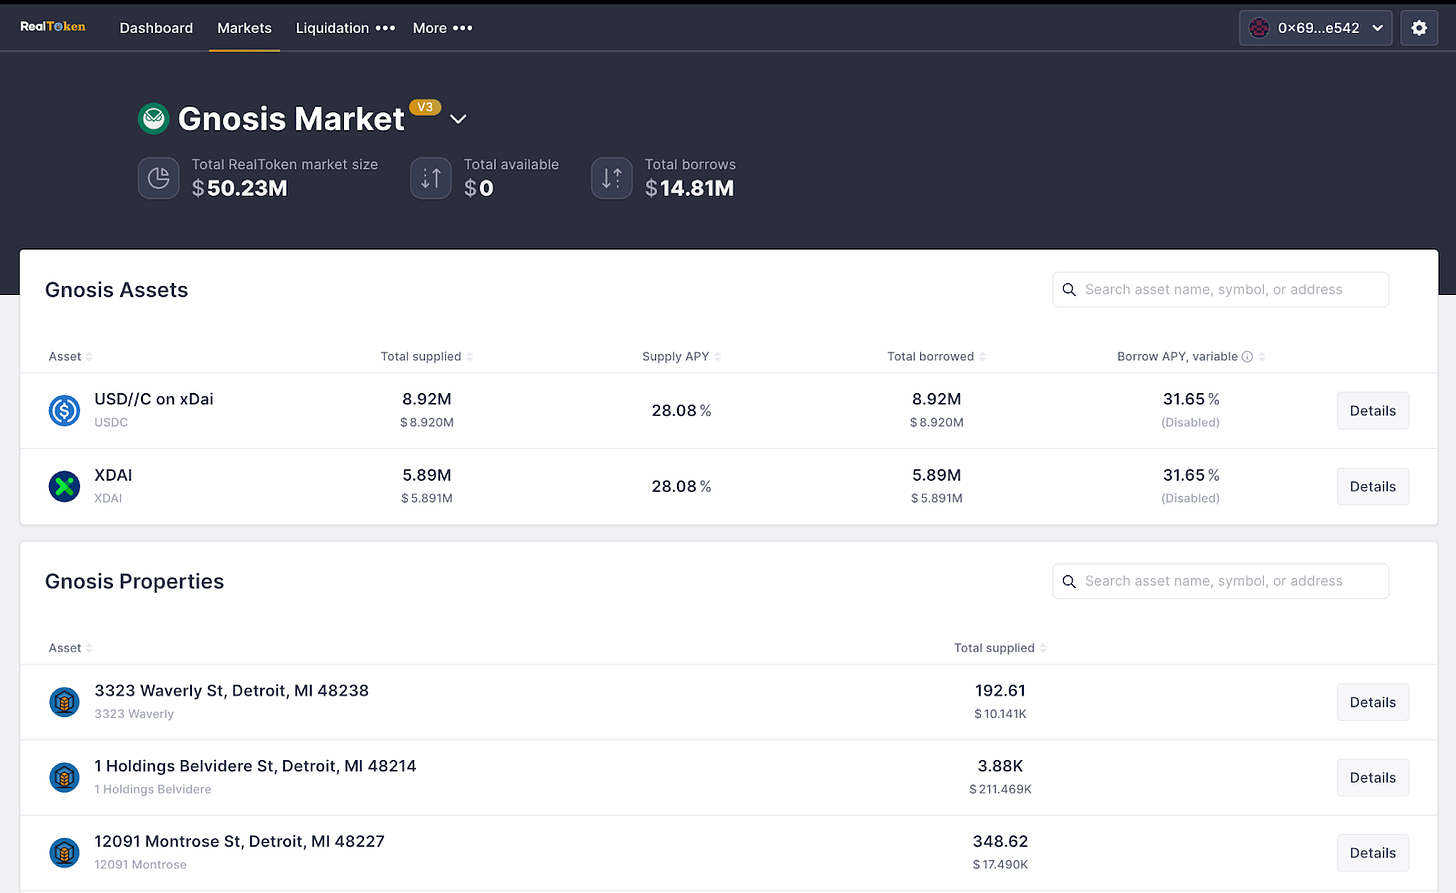
Task: View Details for 1 Holdings Belvidere St
Action: pos(1372,778)
